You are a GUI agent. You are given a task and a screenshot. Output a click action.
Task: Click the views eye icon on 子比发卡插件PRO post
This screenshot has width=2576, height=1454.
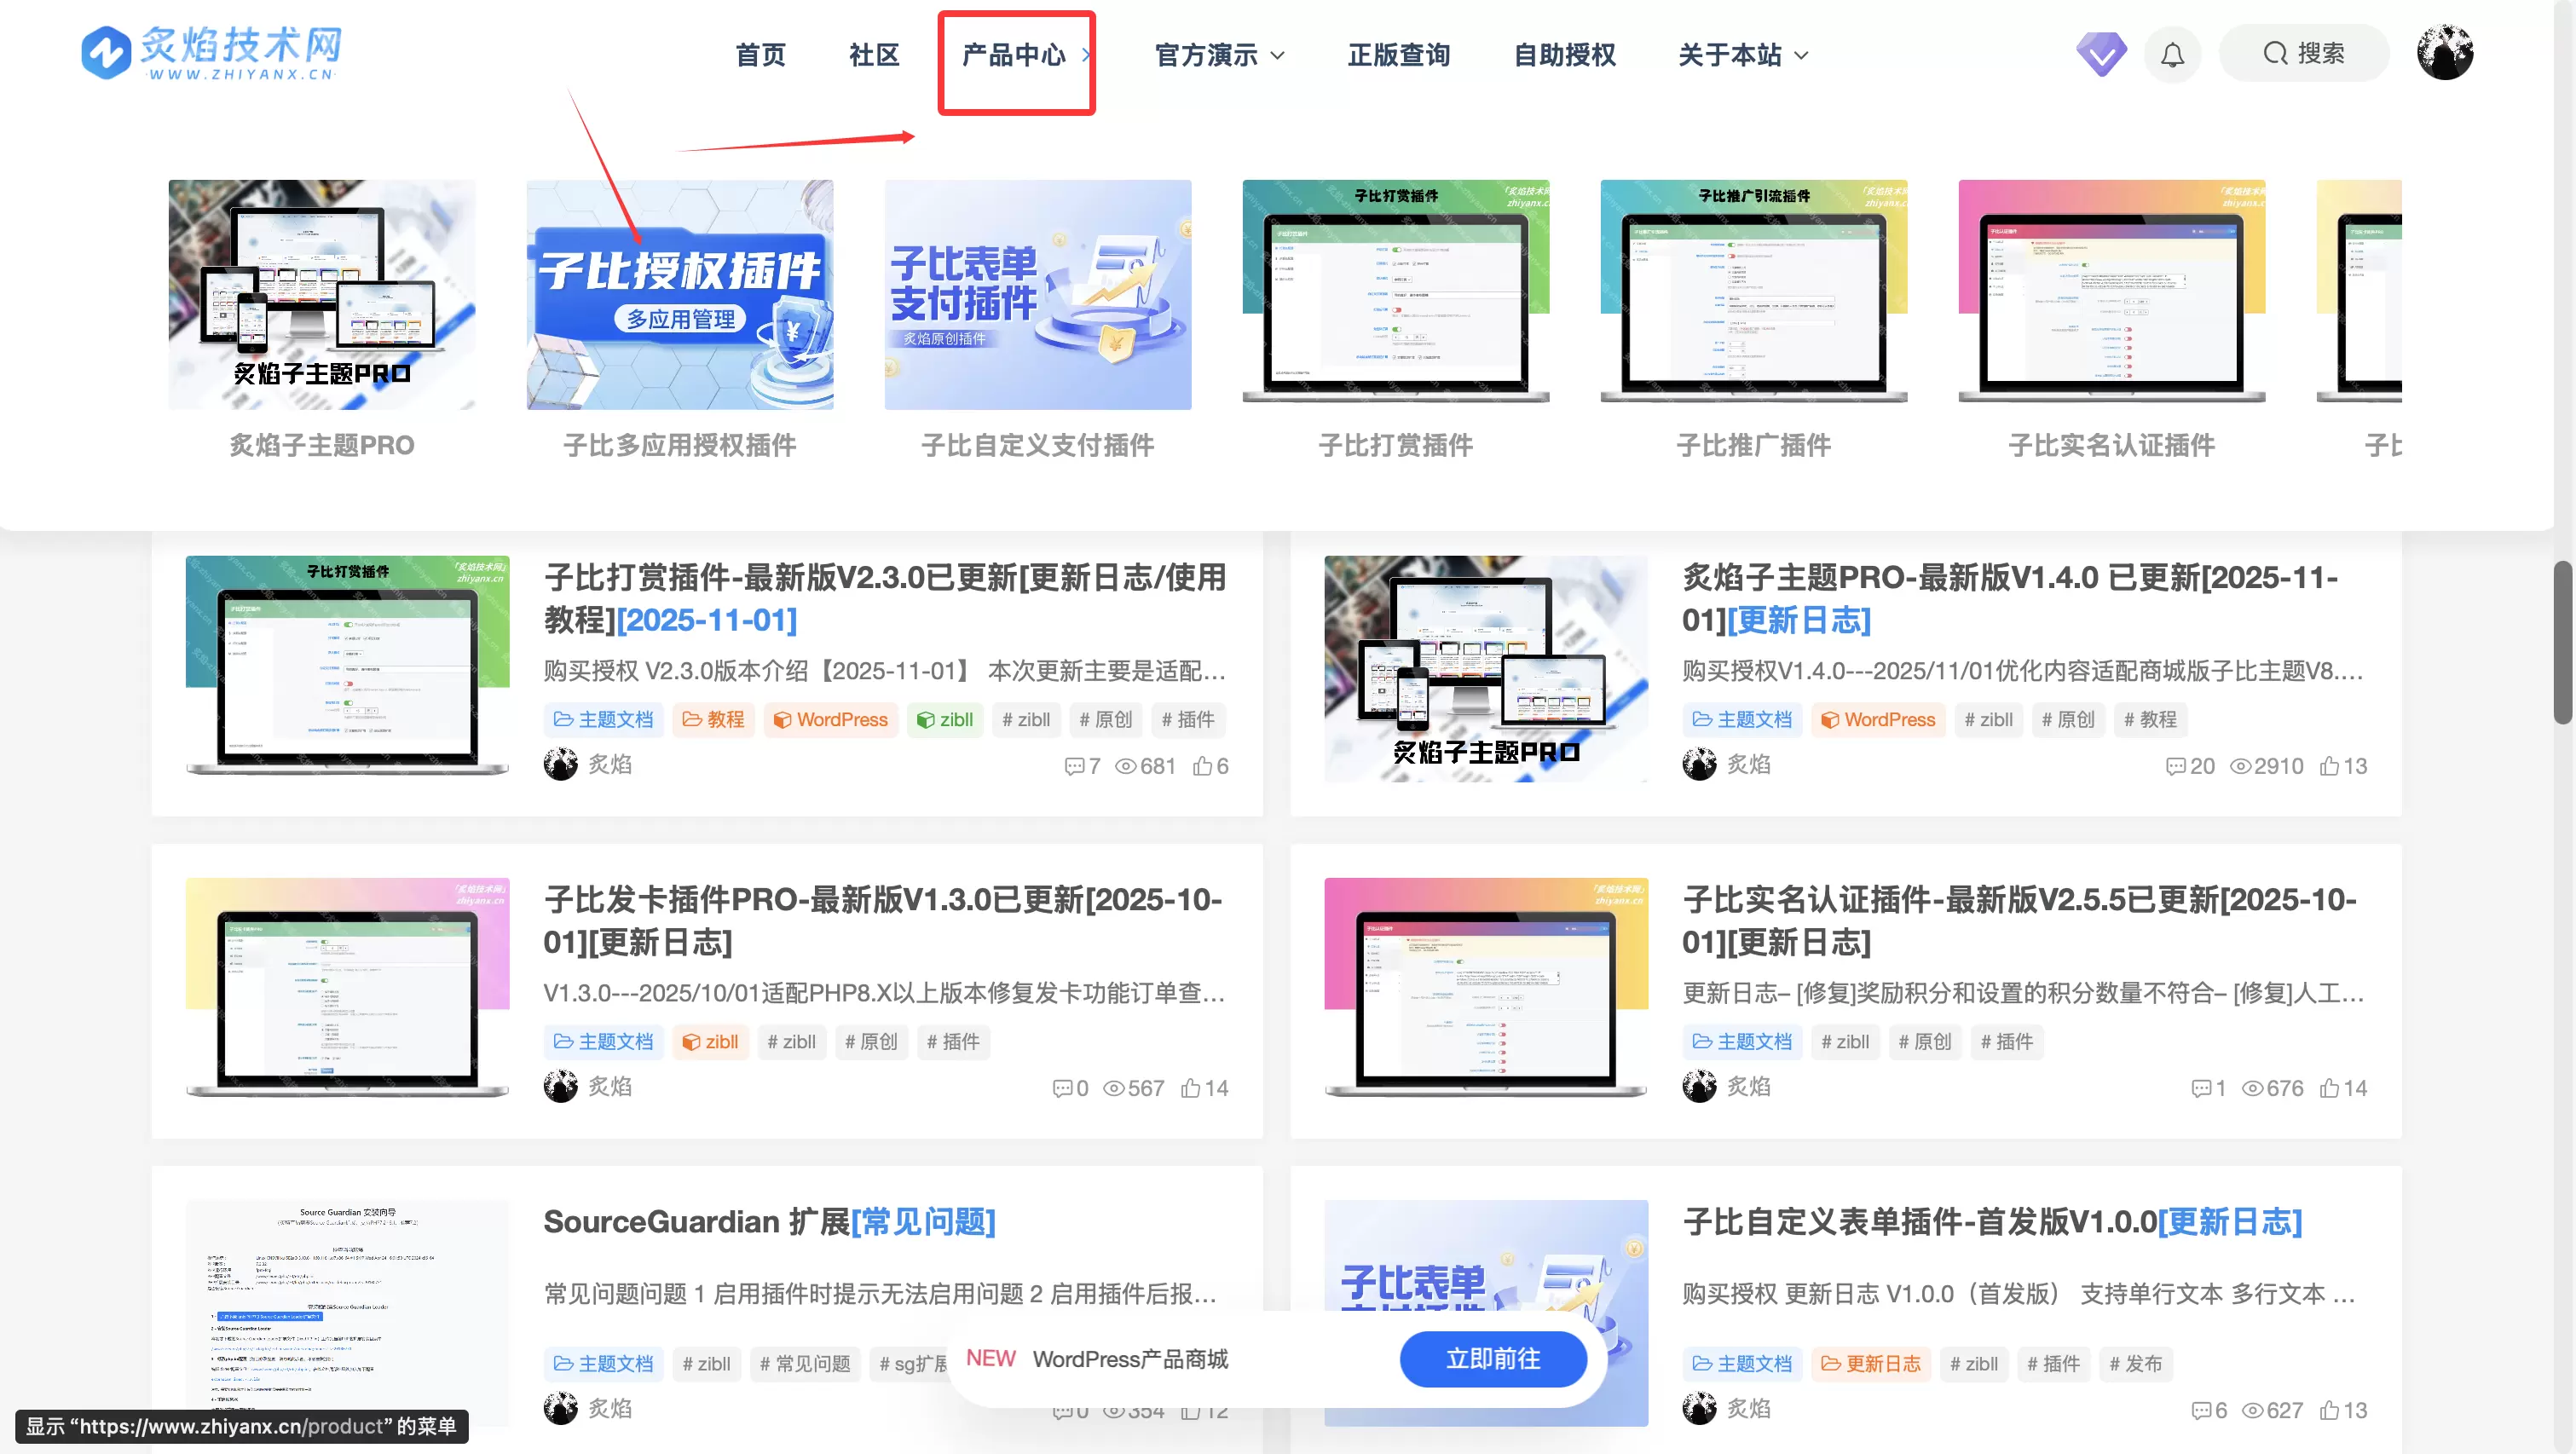1113,1088
